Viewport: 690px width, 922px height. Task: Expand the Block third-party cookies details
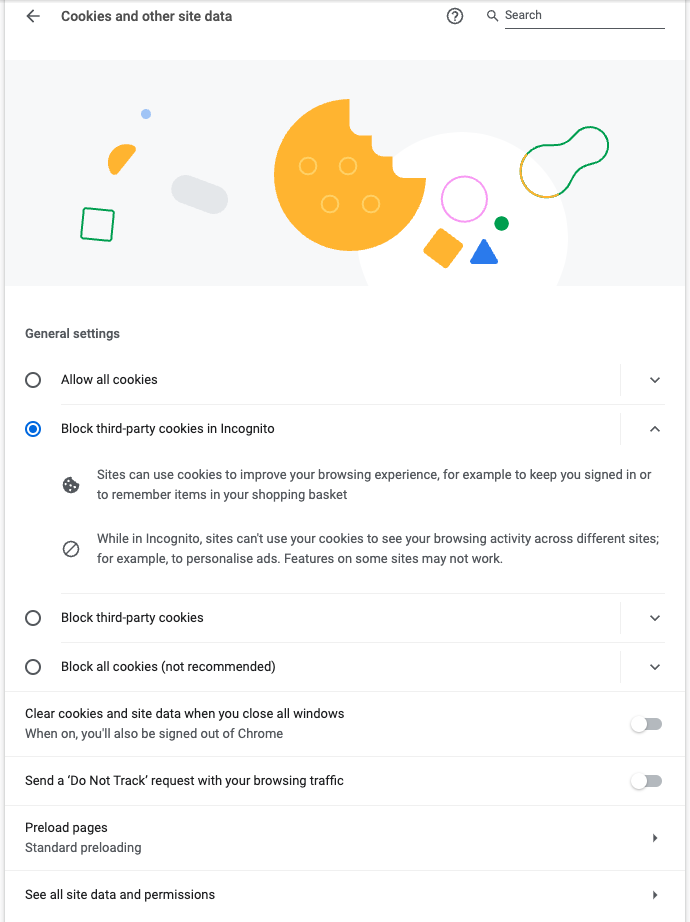point(655,618)
